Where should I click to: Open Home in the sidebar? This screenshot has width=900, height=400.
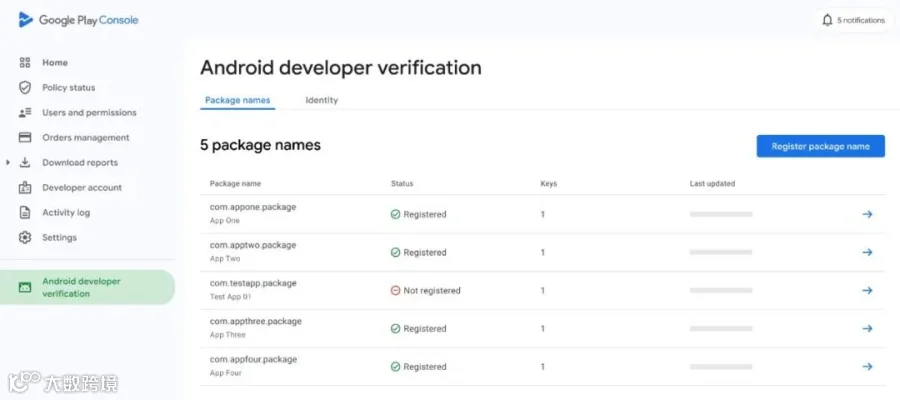55,63
